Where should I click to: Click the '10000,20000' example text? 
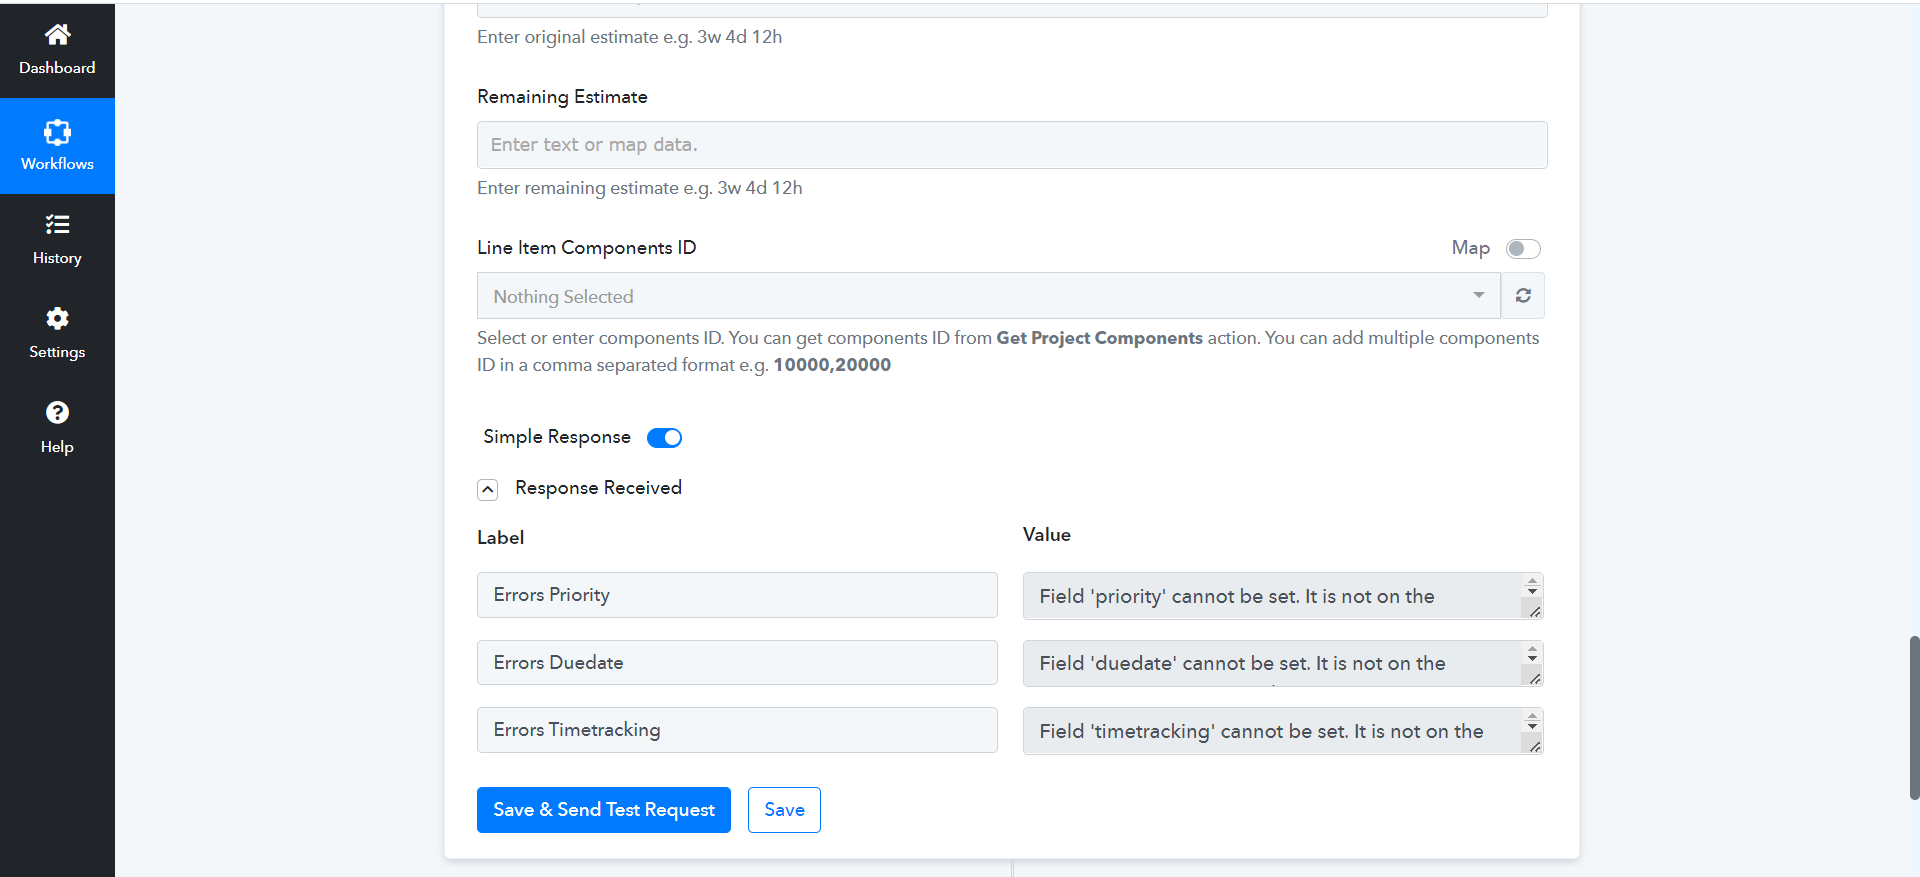(832, 365)
